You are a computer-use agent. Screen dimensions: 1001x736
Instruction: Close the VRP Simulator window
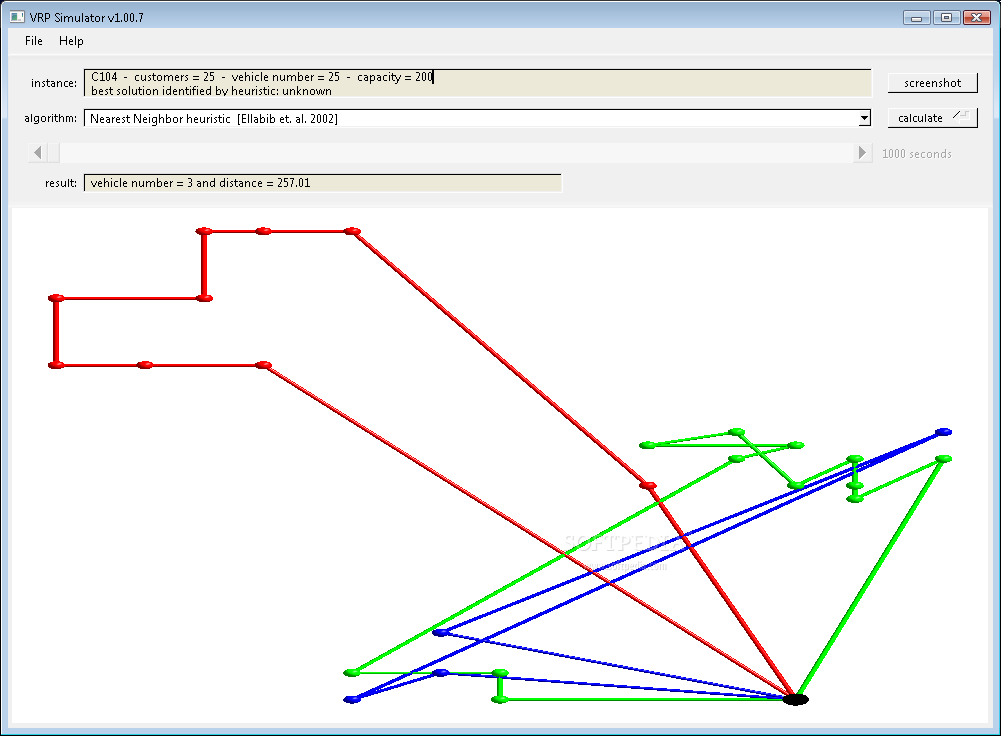(x=976, y=18)
